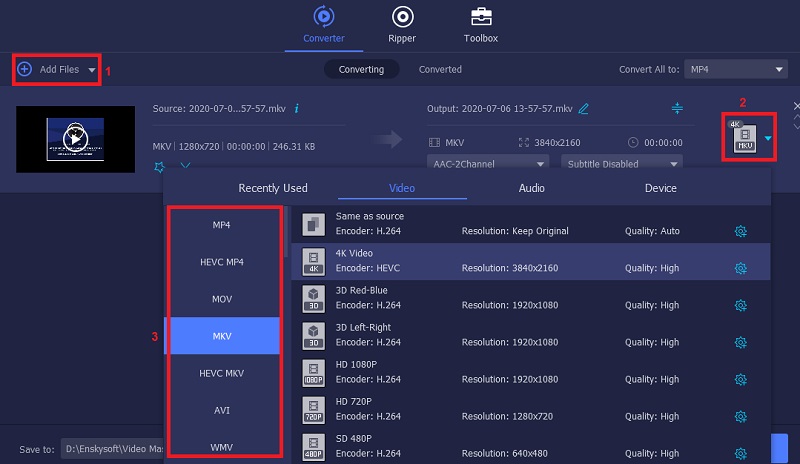800x464 pixels.
Task: Choose HEVC MP4 in format list
Action: pos(222,262)
